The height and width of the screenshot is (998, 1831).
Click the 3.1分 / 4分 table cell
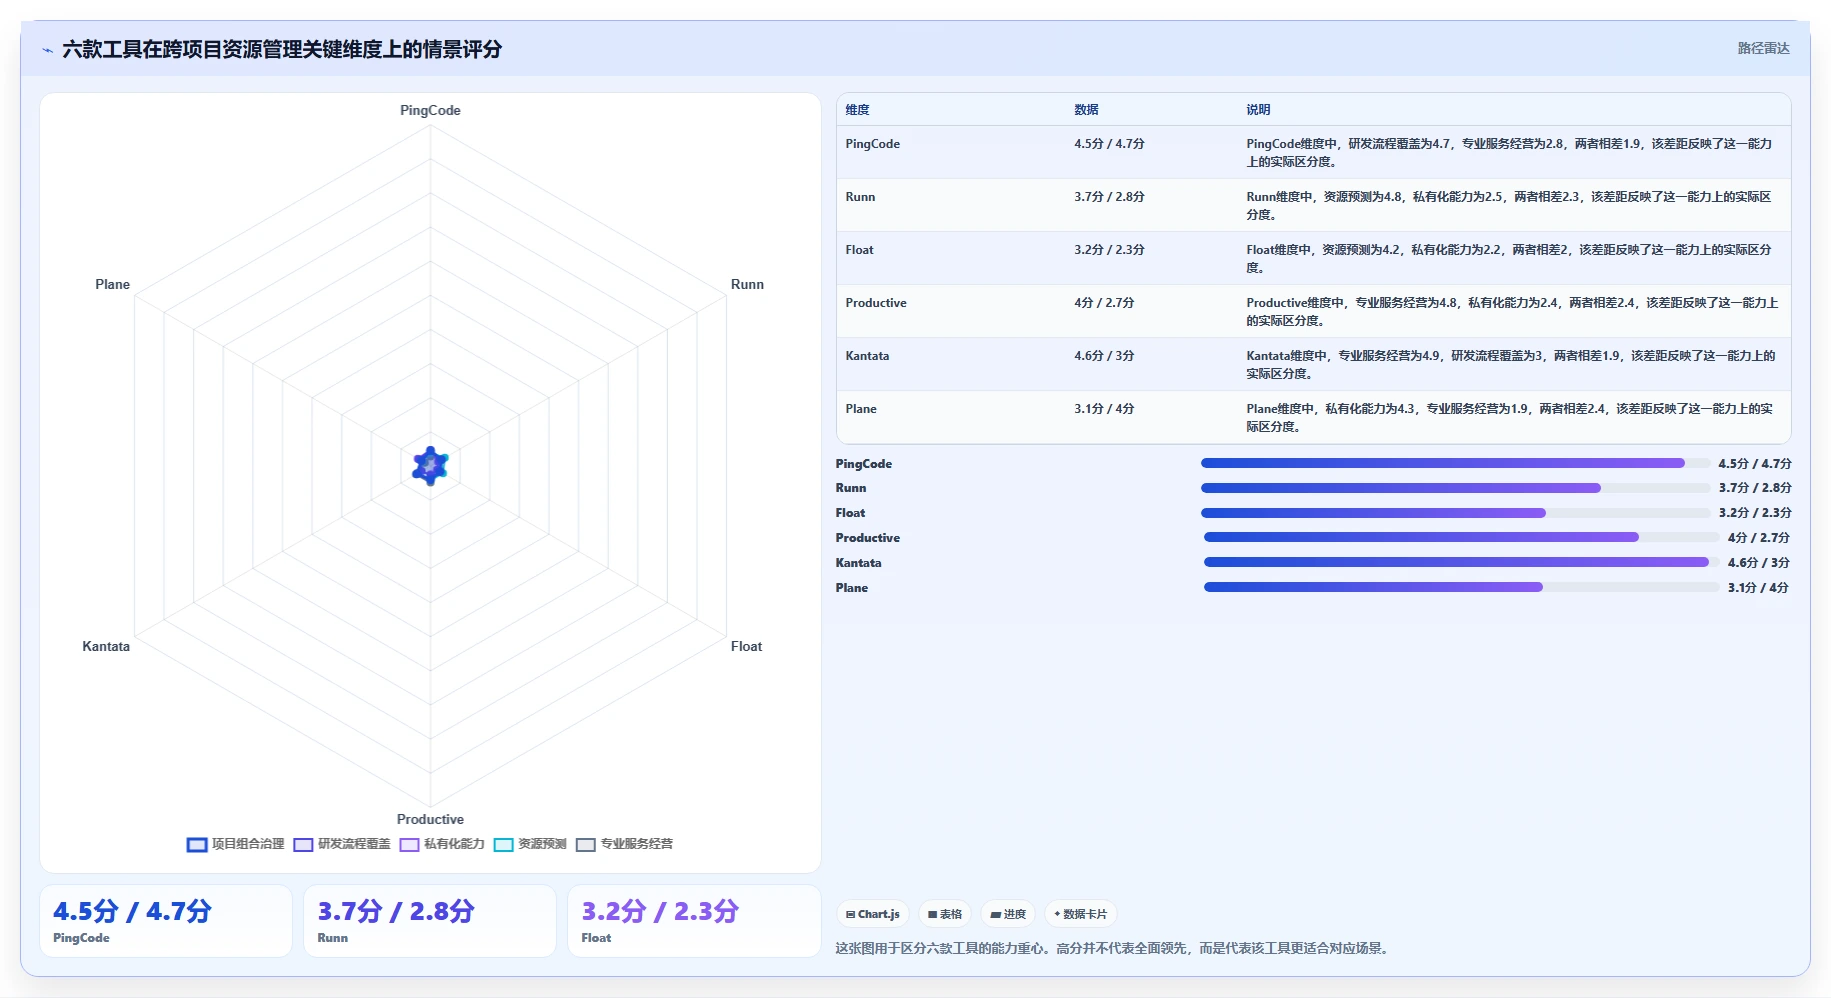[x=1104, y=409]
